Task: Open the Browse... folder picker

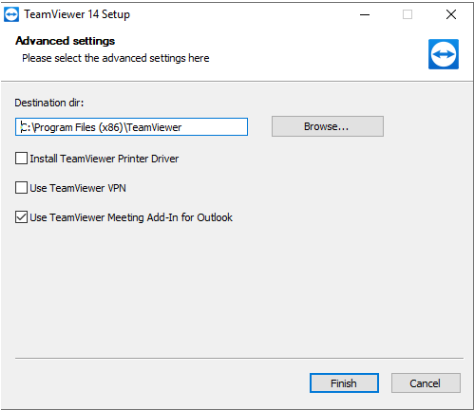Action: click(x=328, y=126)
